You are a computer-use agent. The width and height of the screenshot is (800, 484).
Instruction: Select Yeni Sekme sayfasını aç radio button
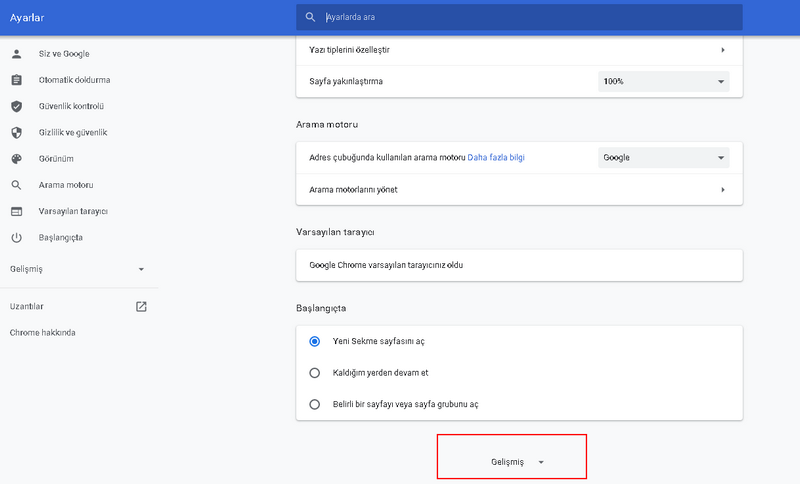pos(314,341)
